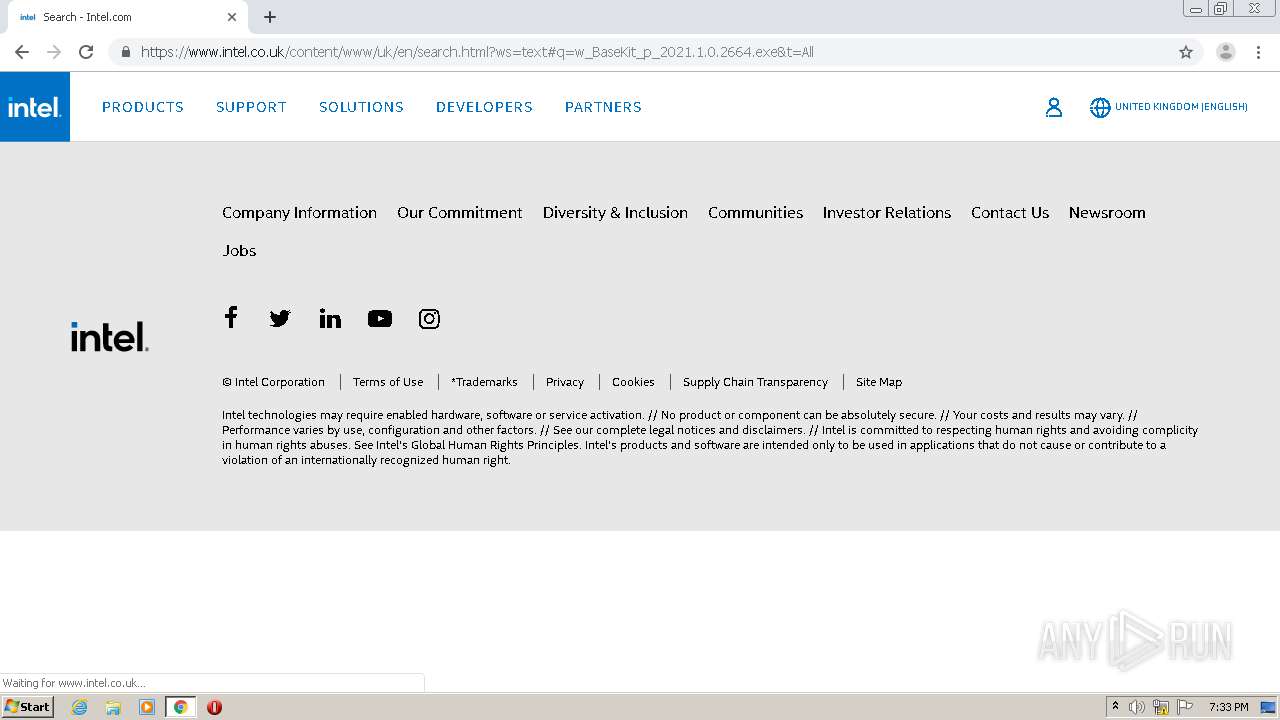Image resolution: width=1280 pixels, height=720 pixels.
Task: Click the Show desktop button
Action: point(1268,707)
